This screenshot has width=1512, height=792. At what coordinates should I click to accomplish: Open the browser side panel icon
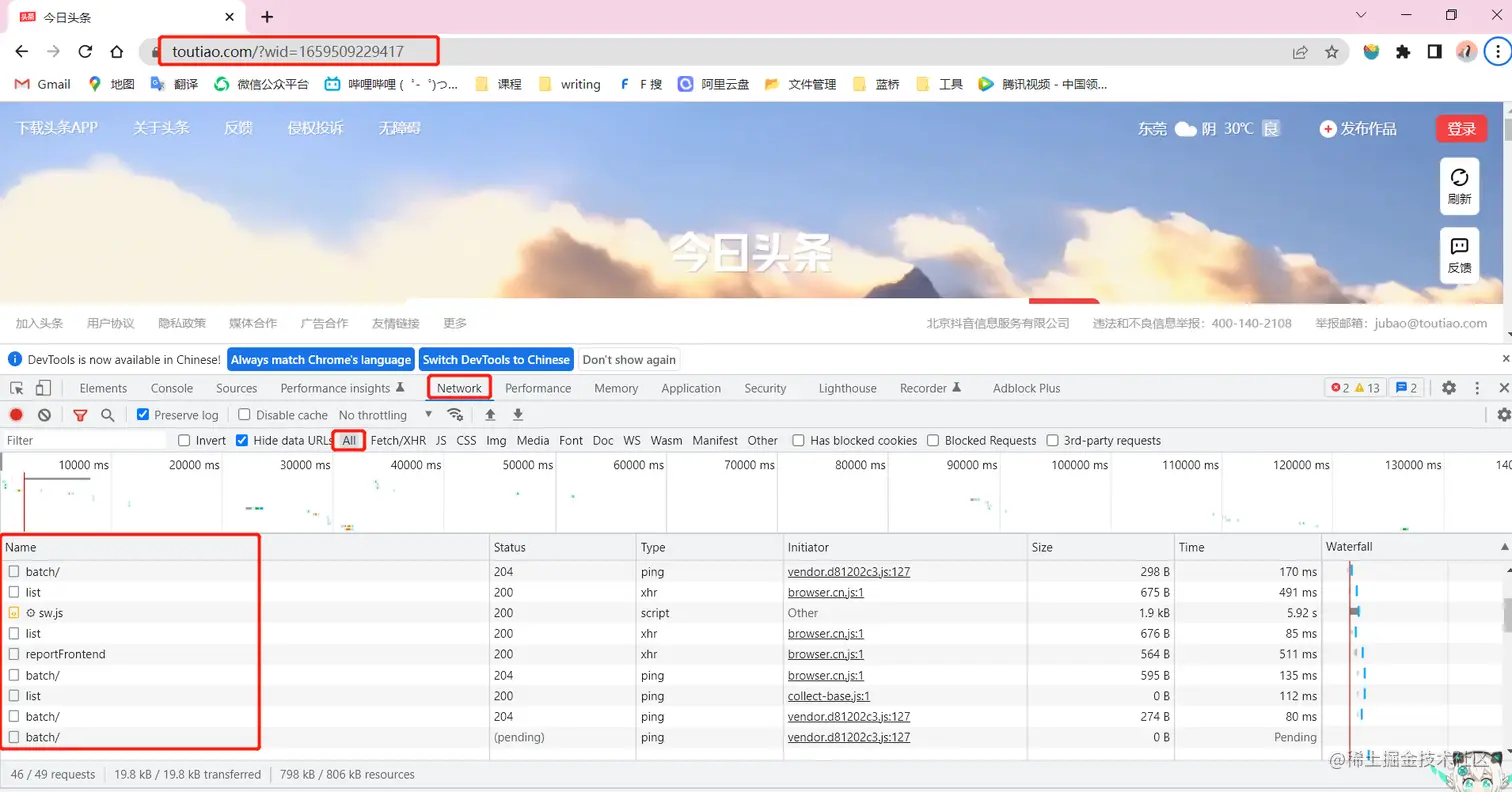(1434, 52)
